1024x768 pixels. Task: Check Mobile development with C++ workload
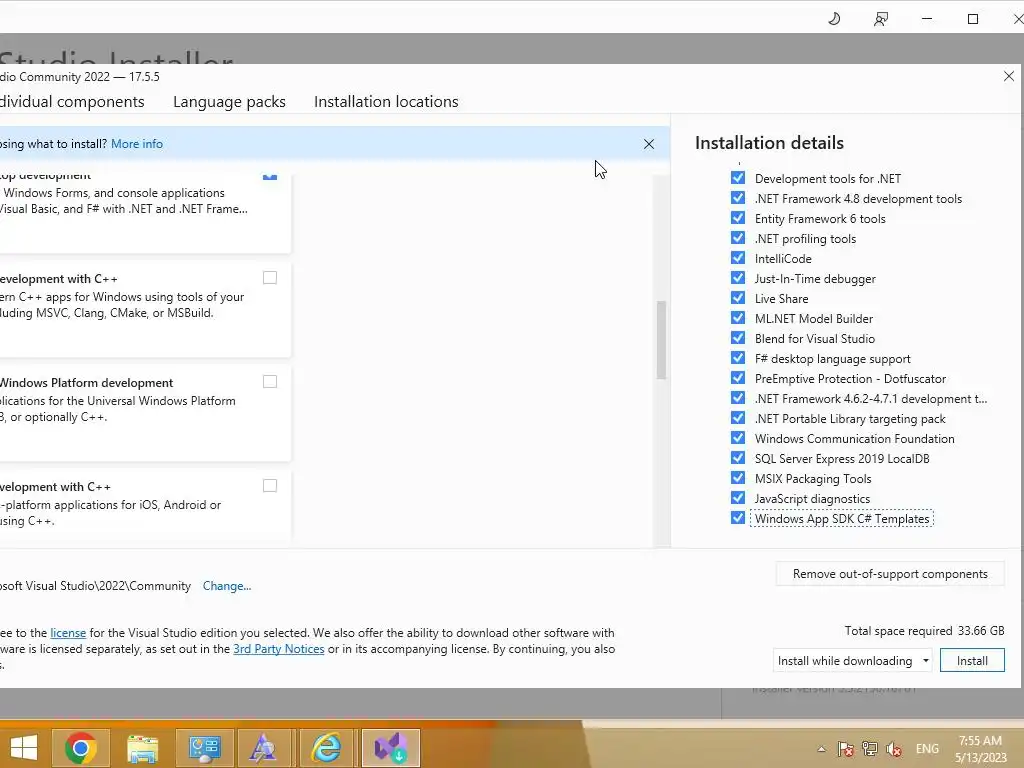[270, 485]
